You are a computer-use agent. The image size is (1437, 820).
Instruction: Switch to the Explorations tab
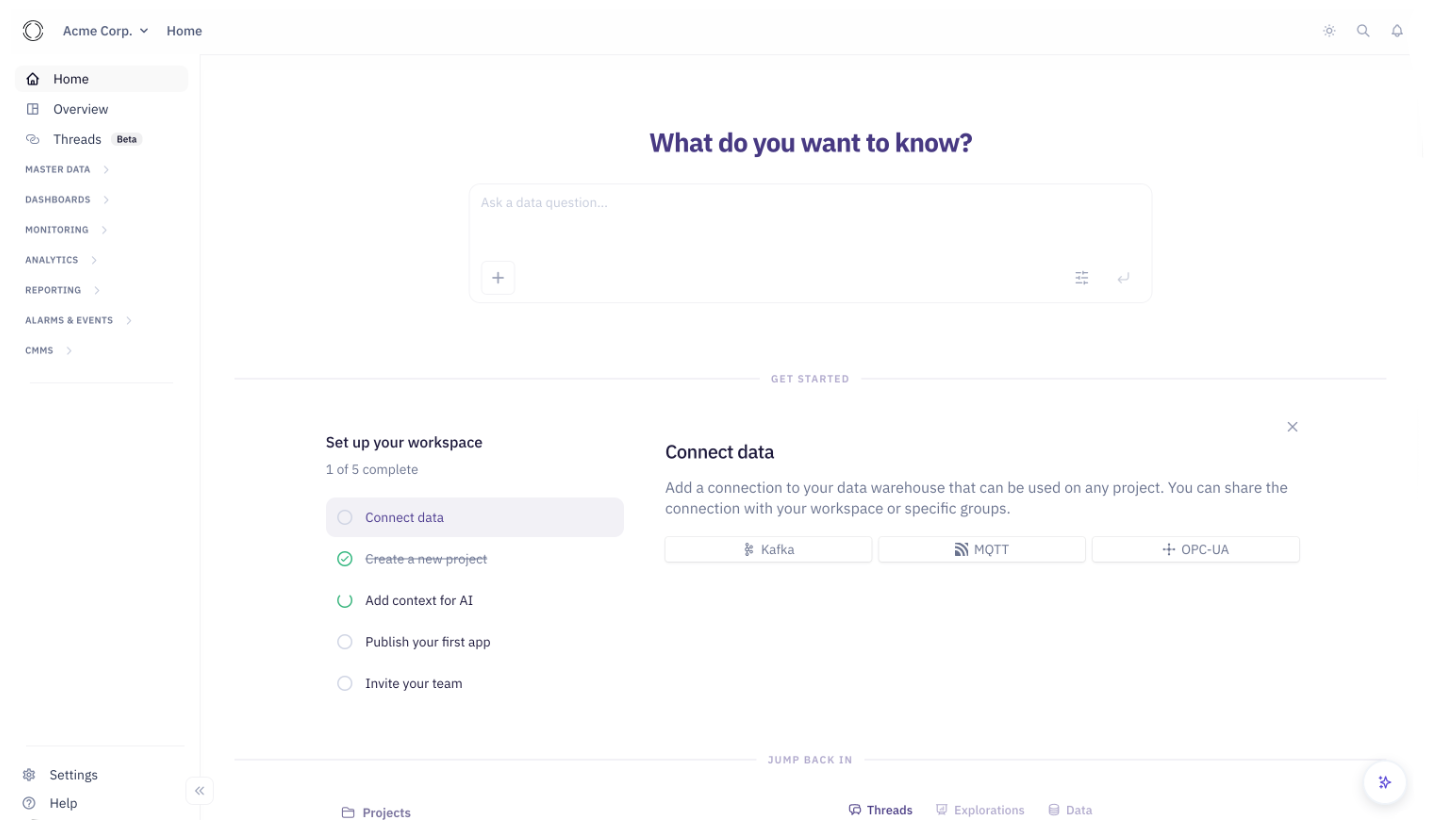[x=980, y=810]
